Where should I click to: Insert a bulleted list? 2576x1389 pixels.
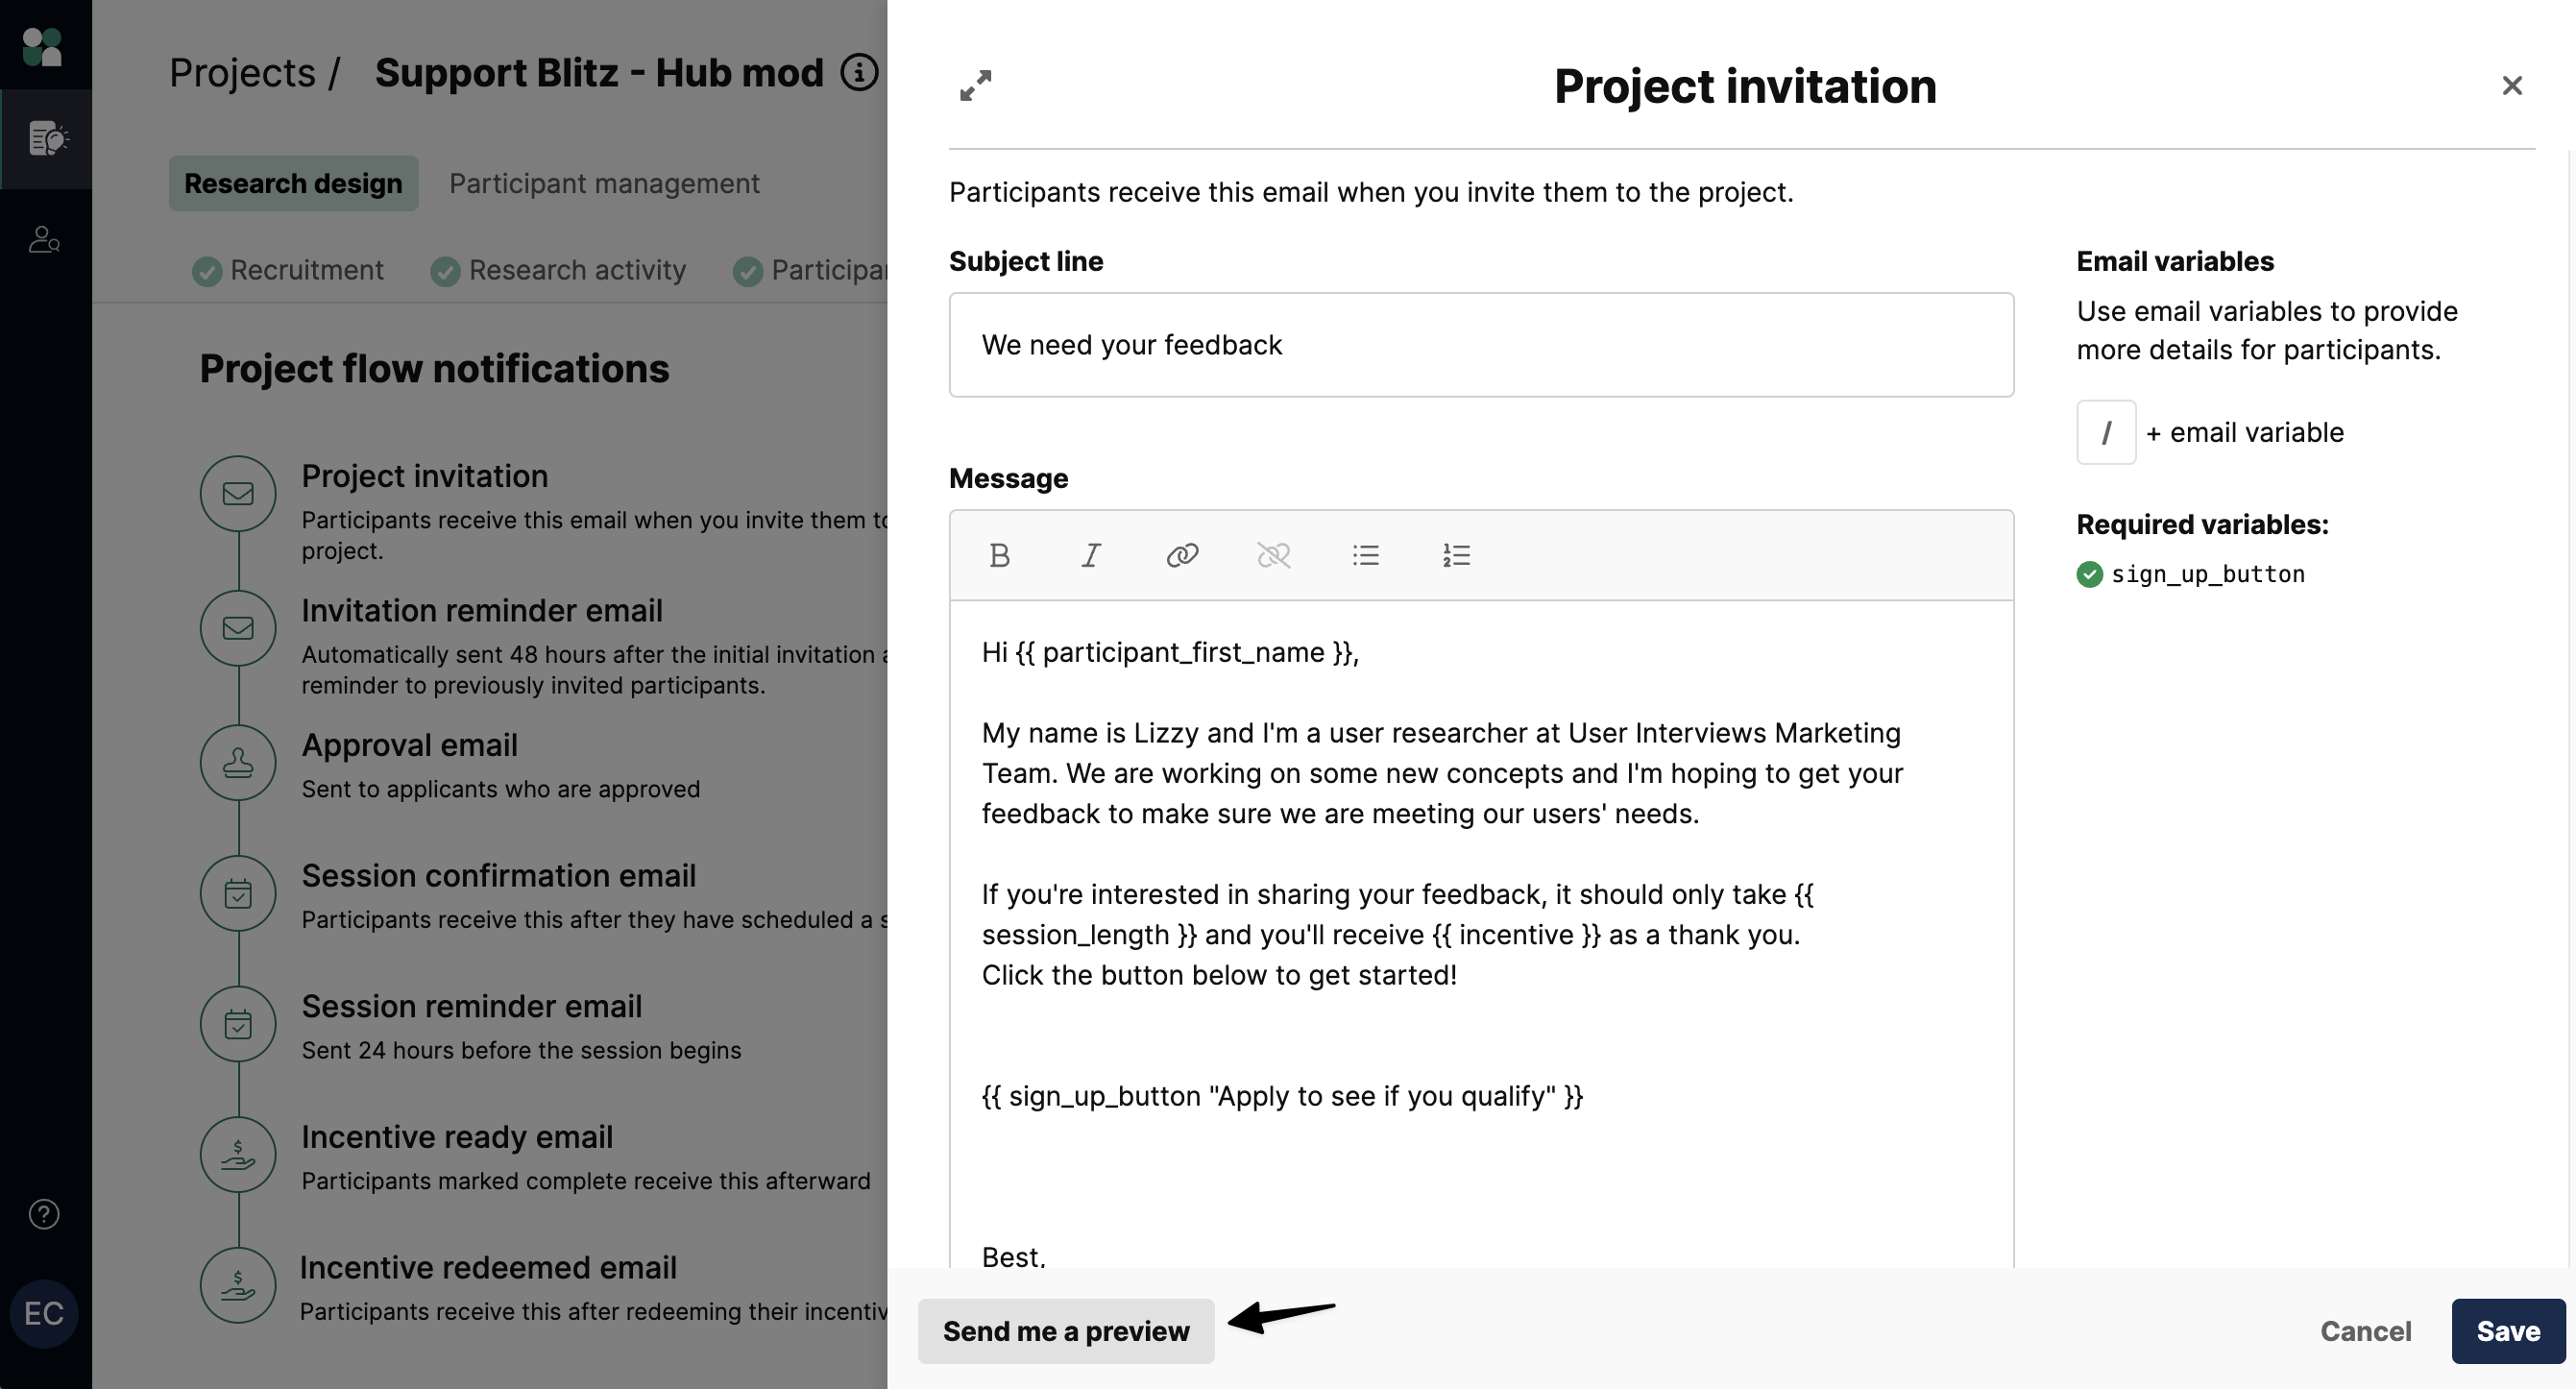[1365, 555]
